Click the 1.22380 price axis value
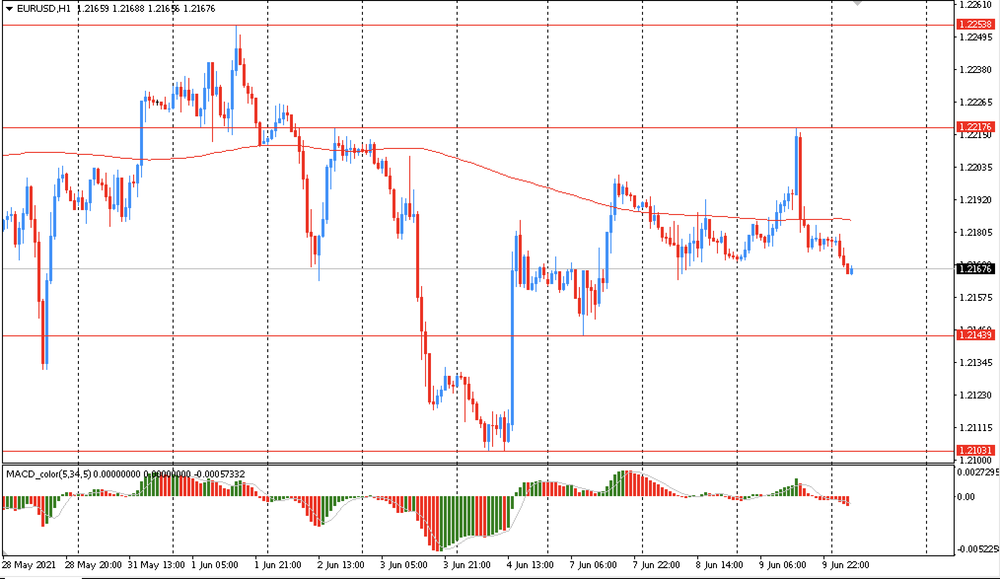1000x579 pixels. tap(976, 70)
